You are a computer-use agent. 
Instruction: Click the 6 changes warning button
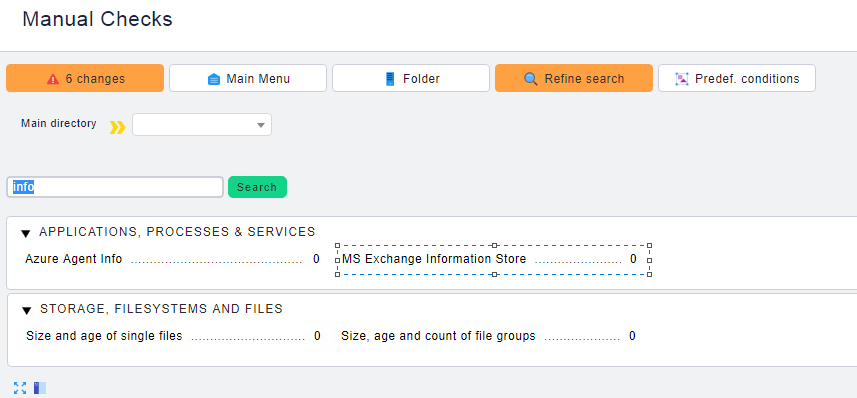tap(85, 78)
